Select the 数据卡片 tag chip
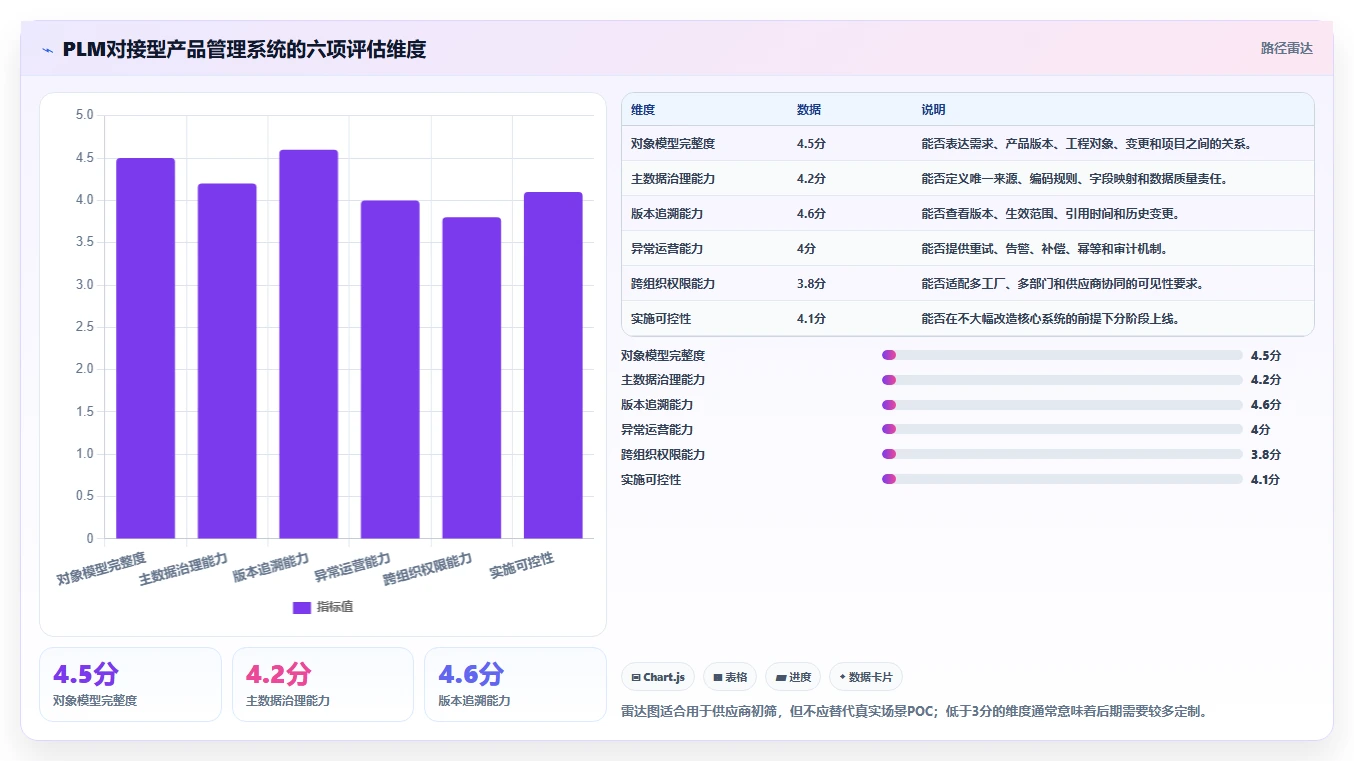The image size is (1354, 761). point(866,677)
